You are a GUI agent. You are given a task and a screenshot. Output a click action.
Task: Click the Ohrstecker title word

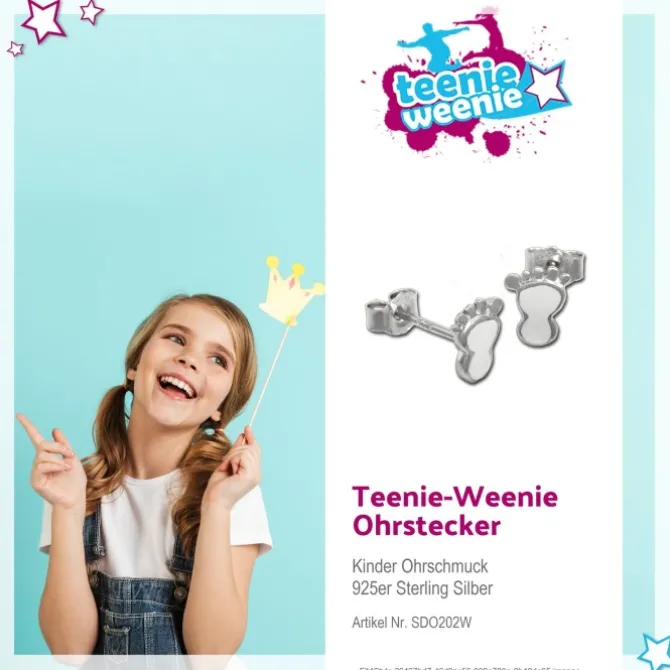point(426,526)
